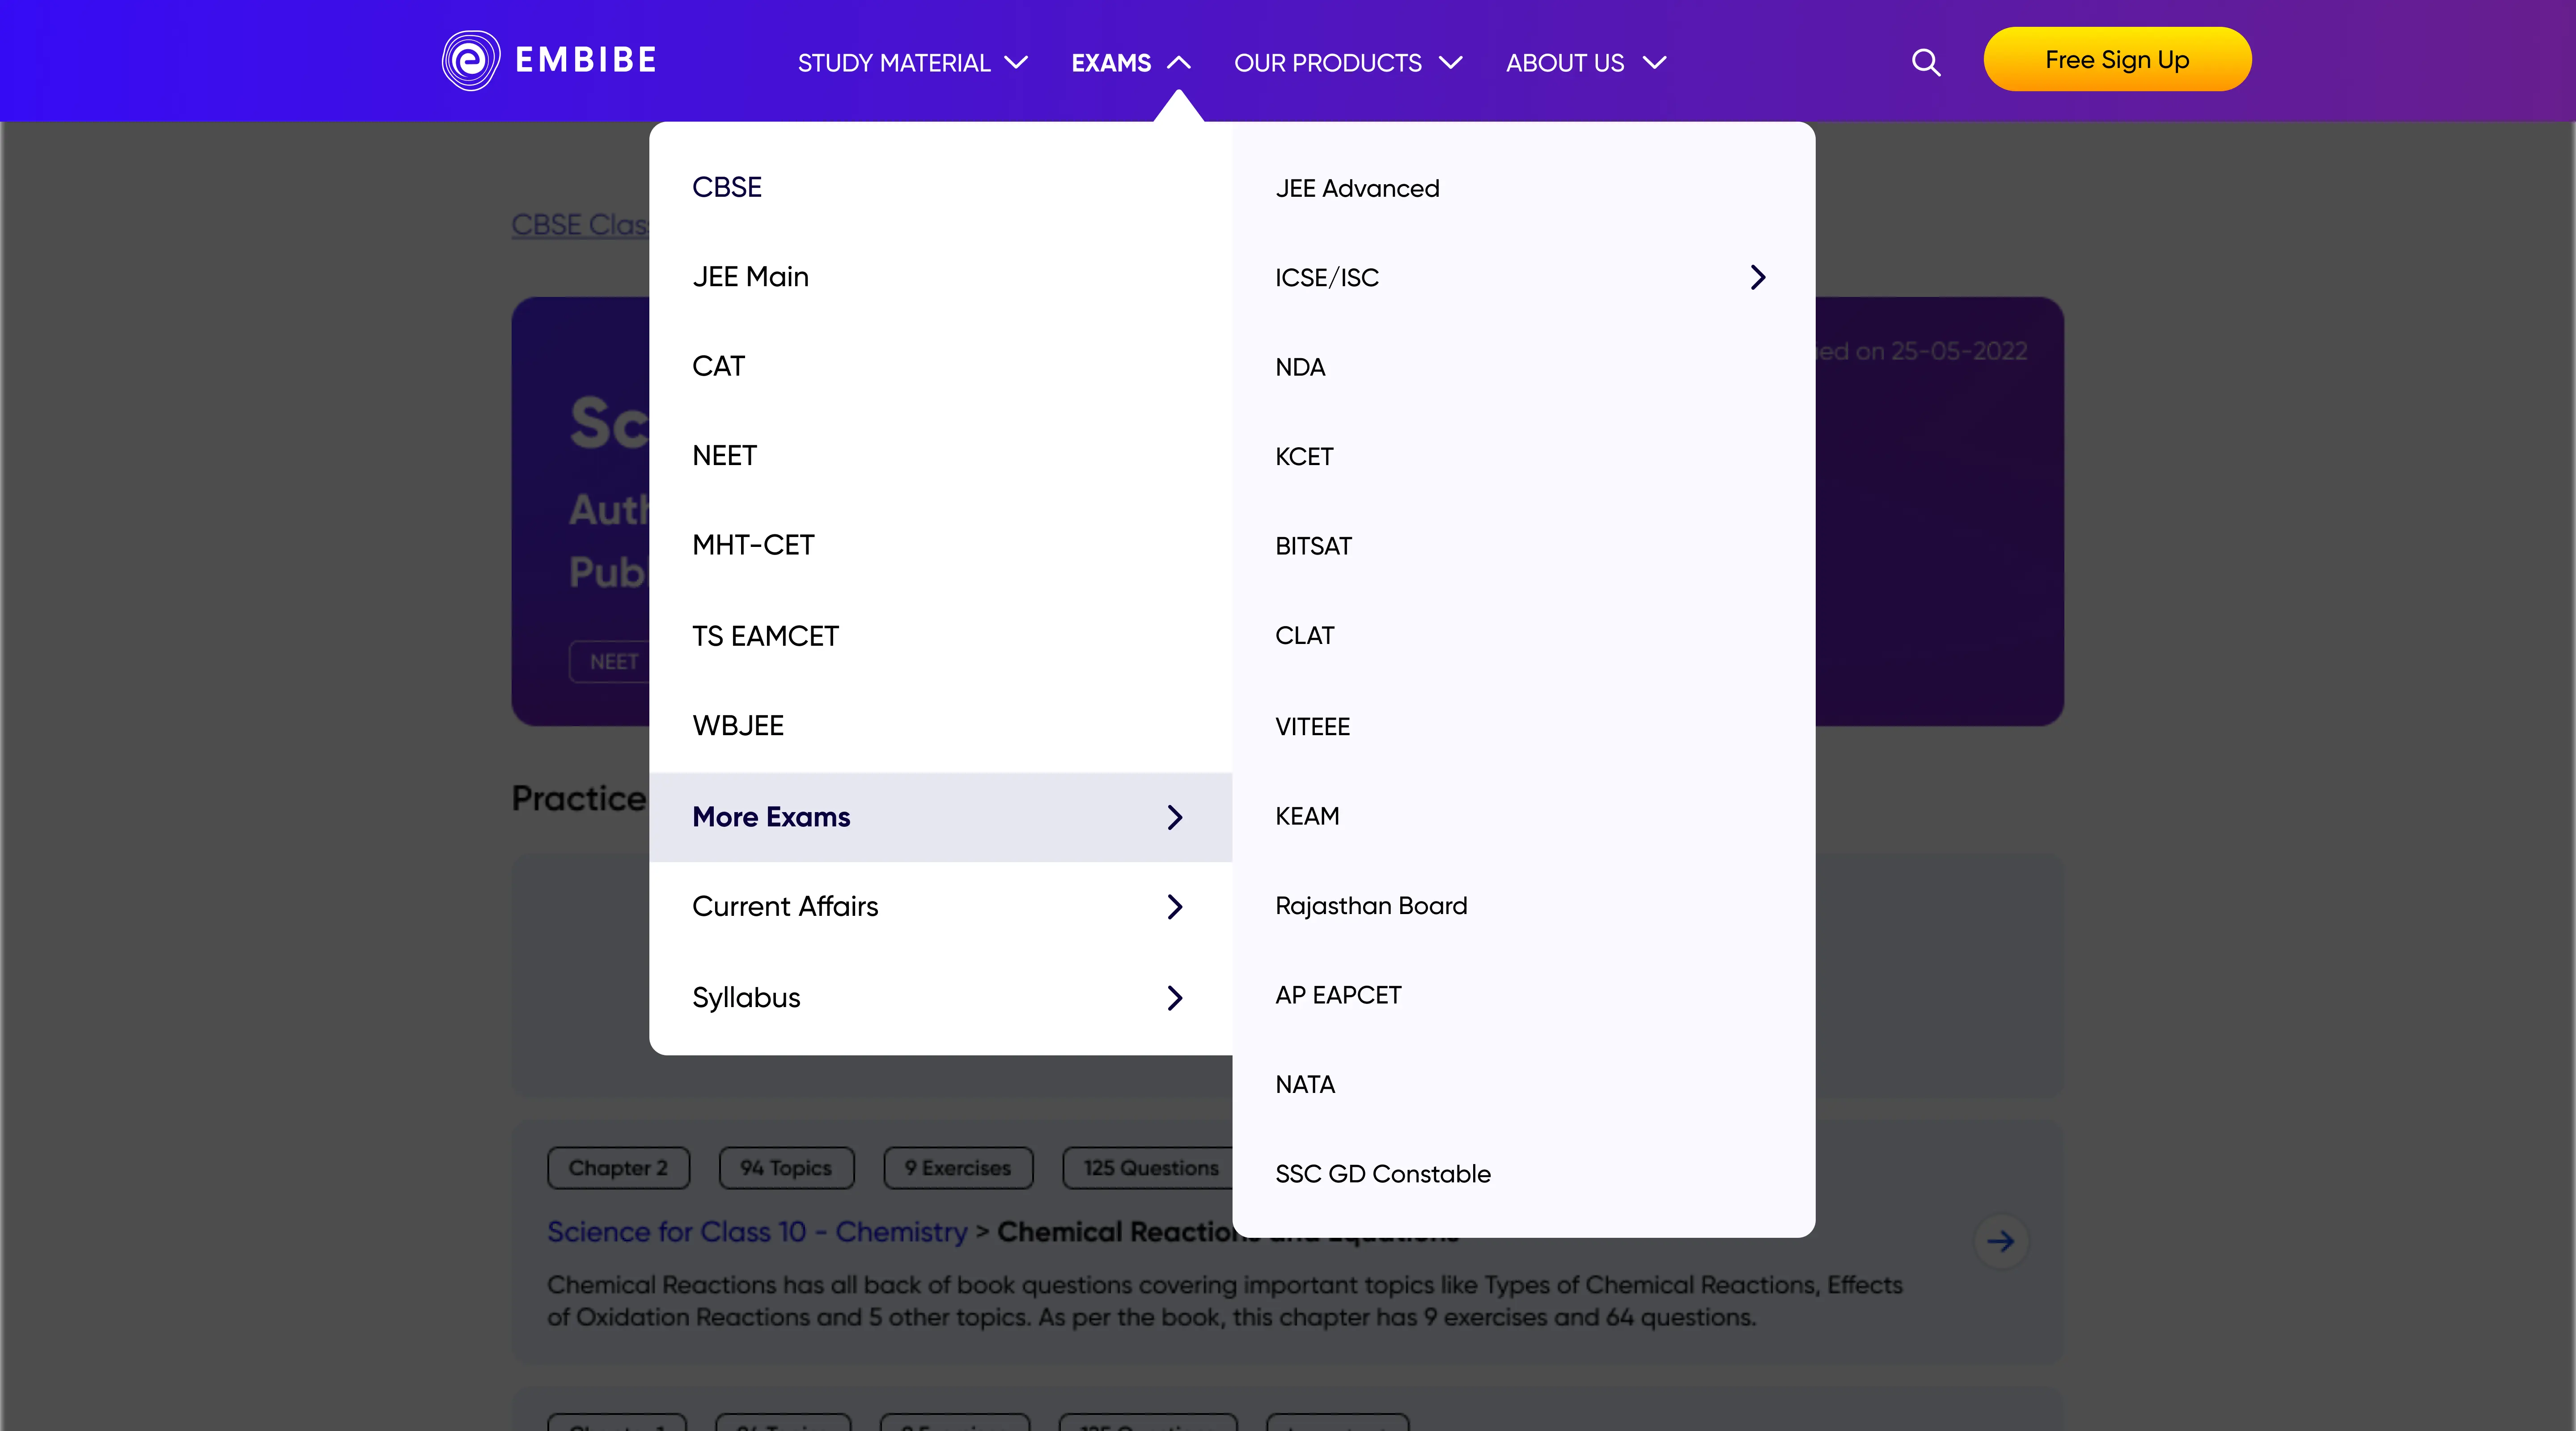The height and width of the screenshot is (1431, 2576).
Task: Expand the Study Material dropdown
Action: click(x=912, y=63)
